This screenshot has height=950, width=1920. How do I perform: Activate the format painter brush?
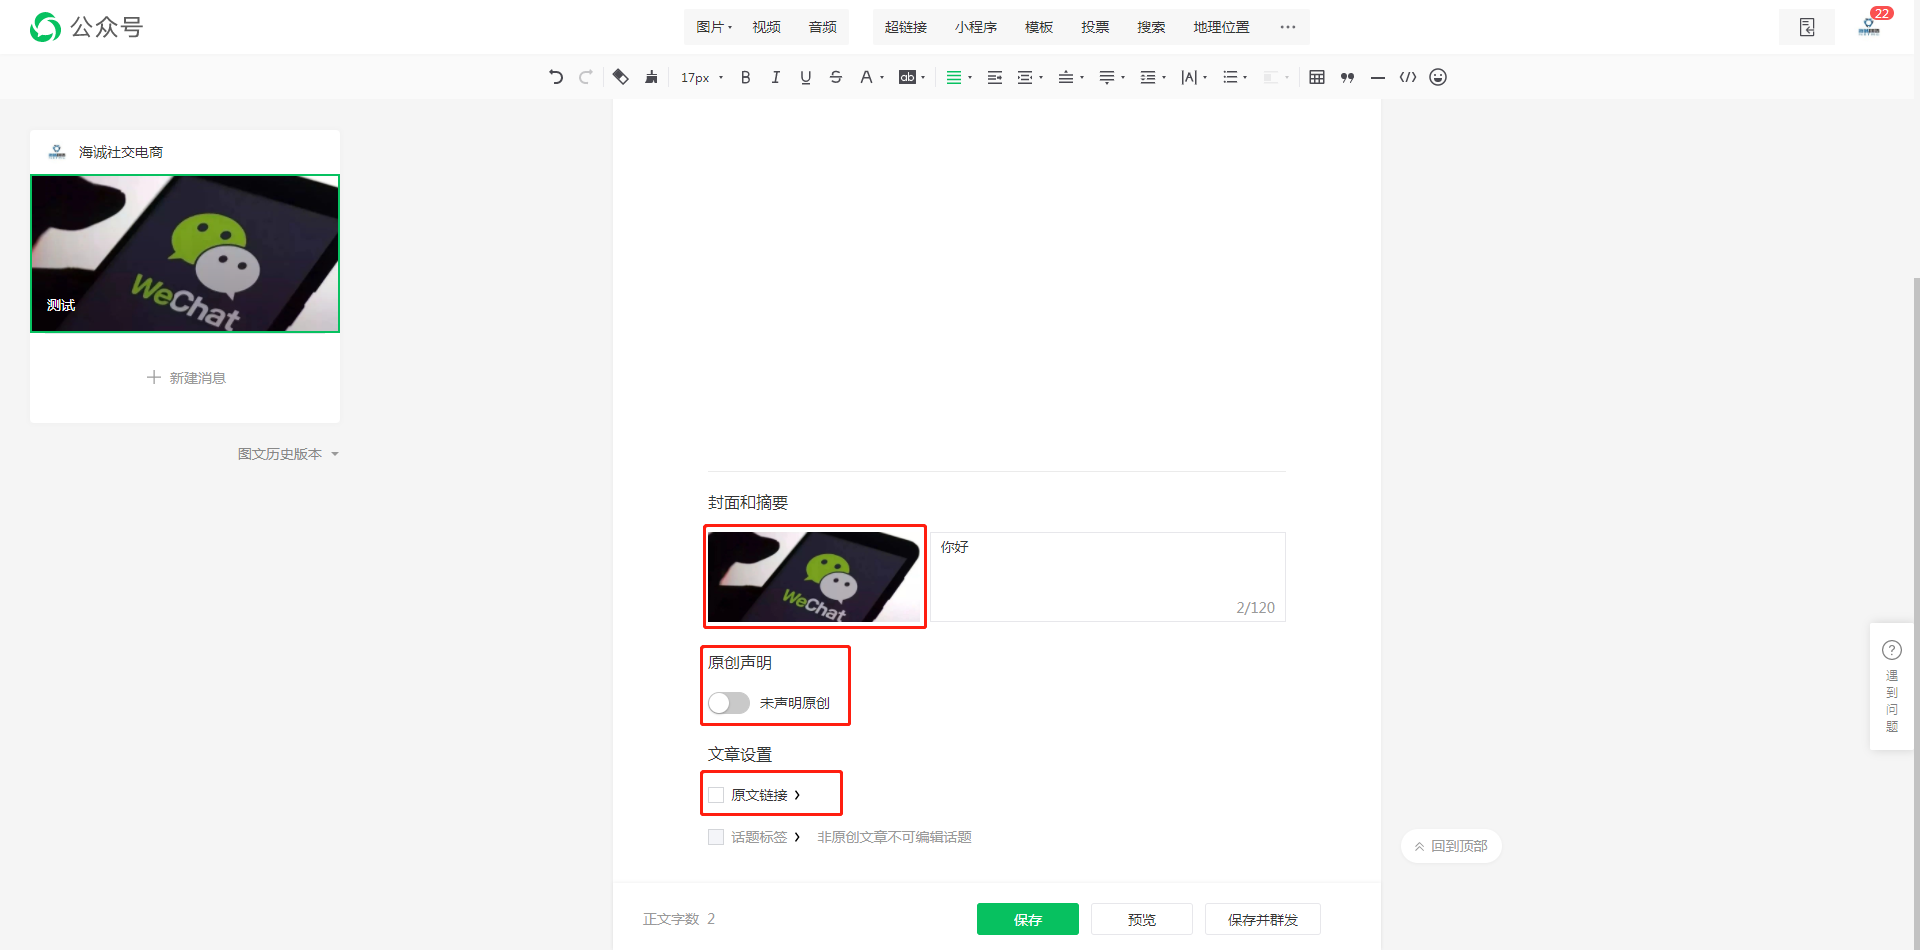(x=652, y=77)
